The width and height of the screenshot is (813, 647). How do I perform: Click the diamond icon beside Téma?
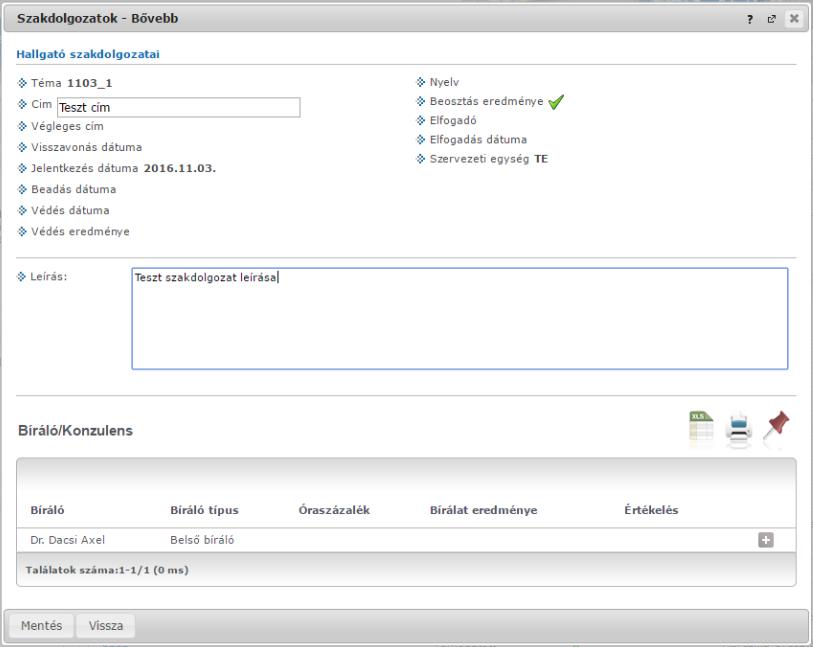[x=22, y=83]
